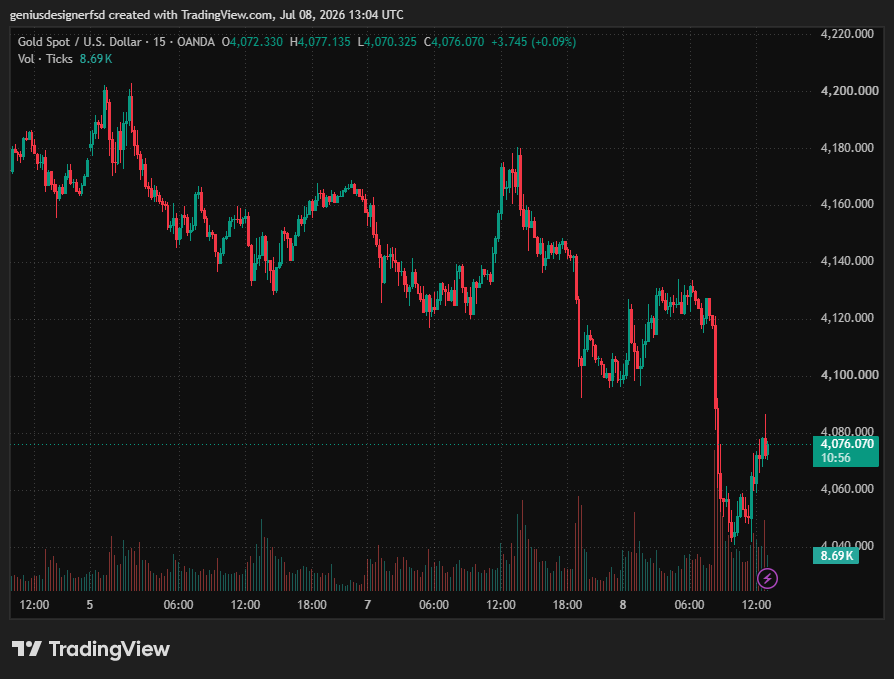Click the TradingView logo at the bottom

click(x=91, y=649)
